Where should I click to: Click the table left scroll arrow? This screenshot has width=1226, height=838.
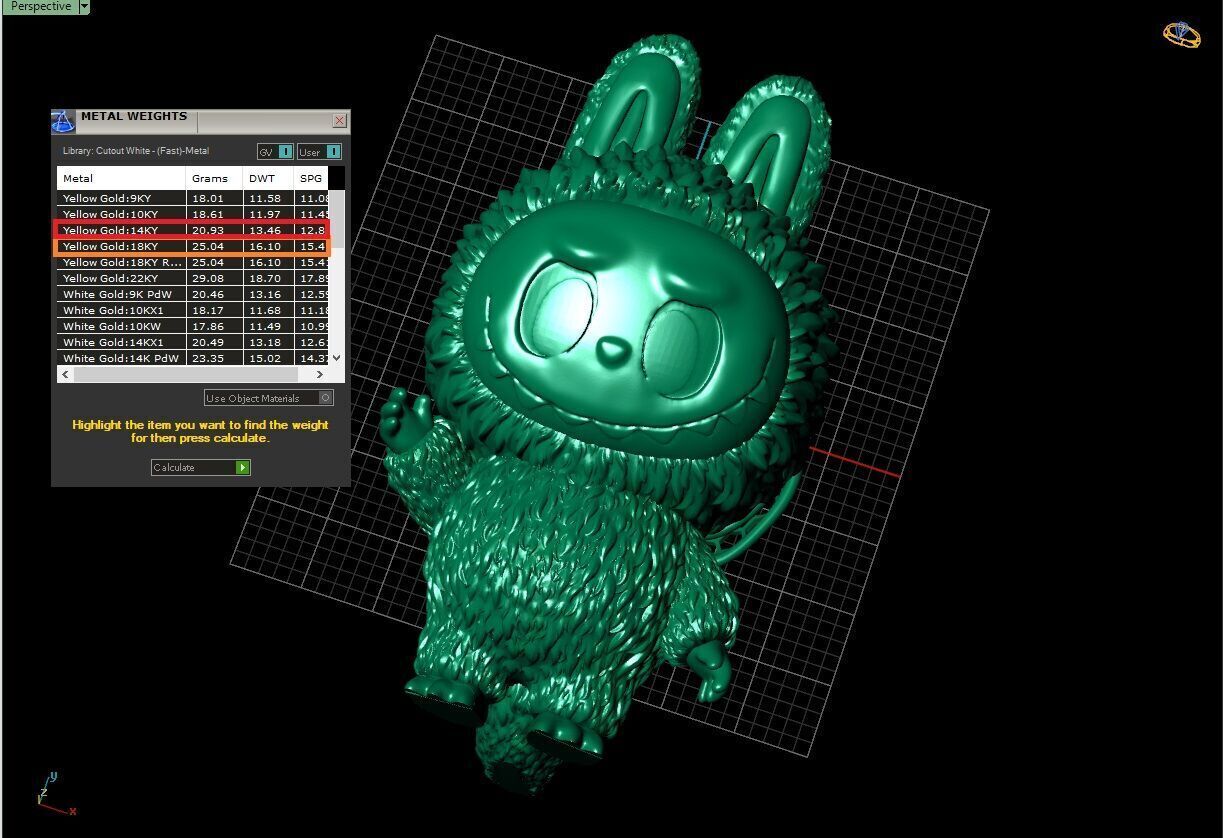pyautogui.click(x=65, y=374)
